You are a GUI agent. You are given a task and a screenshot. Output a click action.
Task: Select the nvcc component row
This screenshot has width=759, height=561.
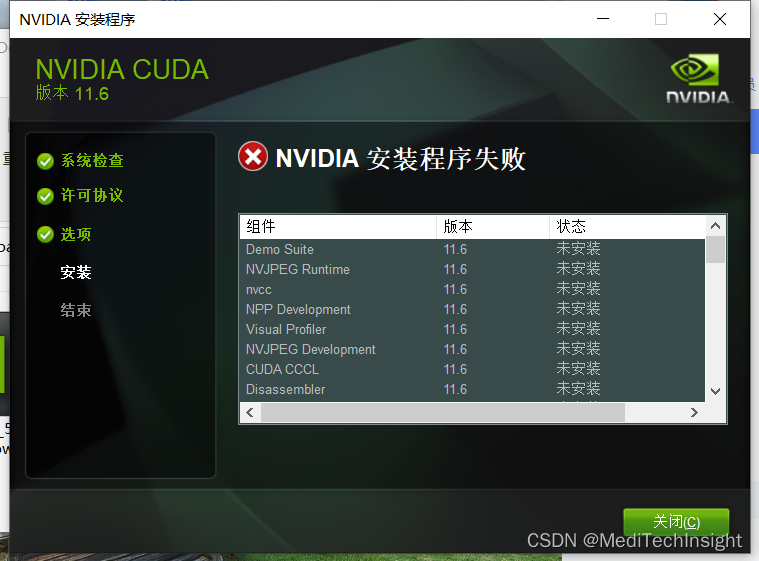(x=472, y=289)
